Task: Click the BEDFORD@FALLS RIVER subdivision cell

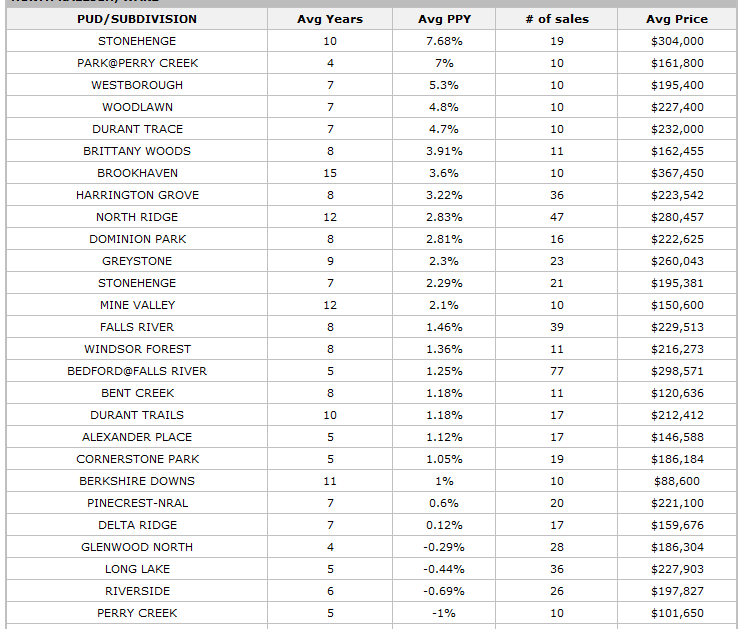Action: 137,371
